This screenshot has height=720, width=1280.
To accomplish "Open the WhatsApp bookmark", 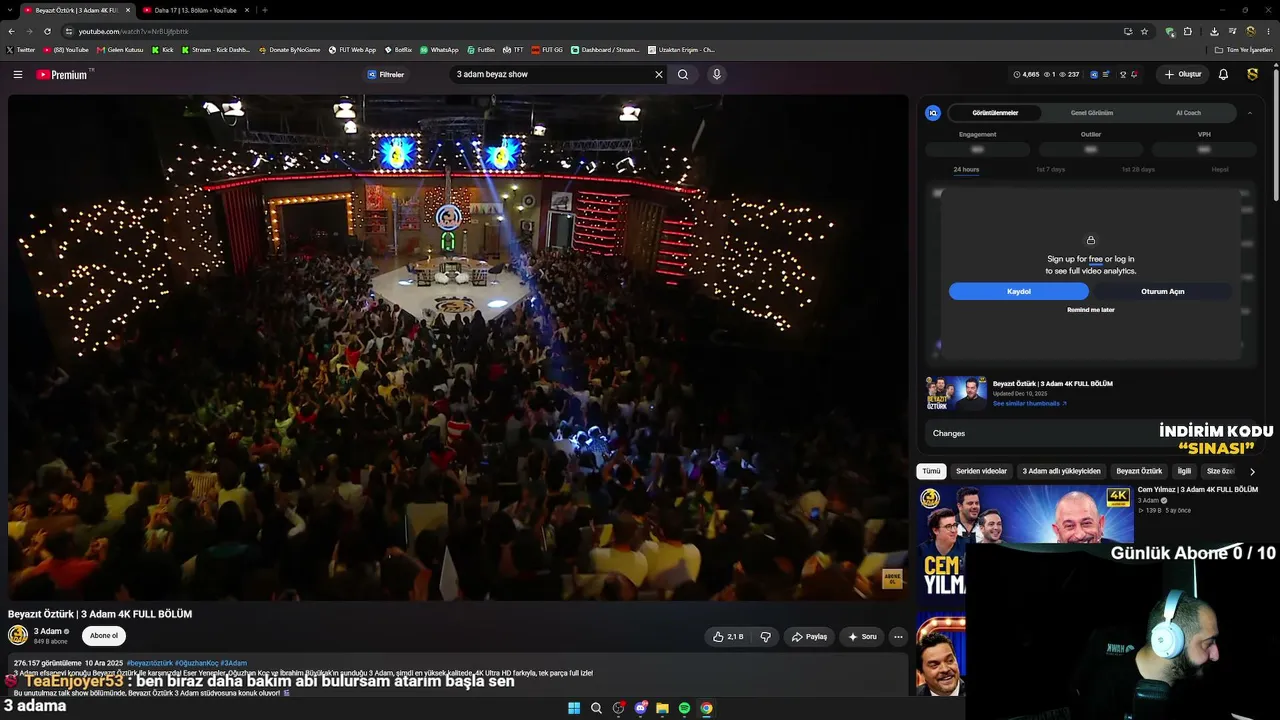I will point(439,50).
